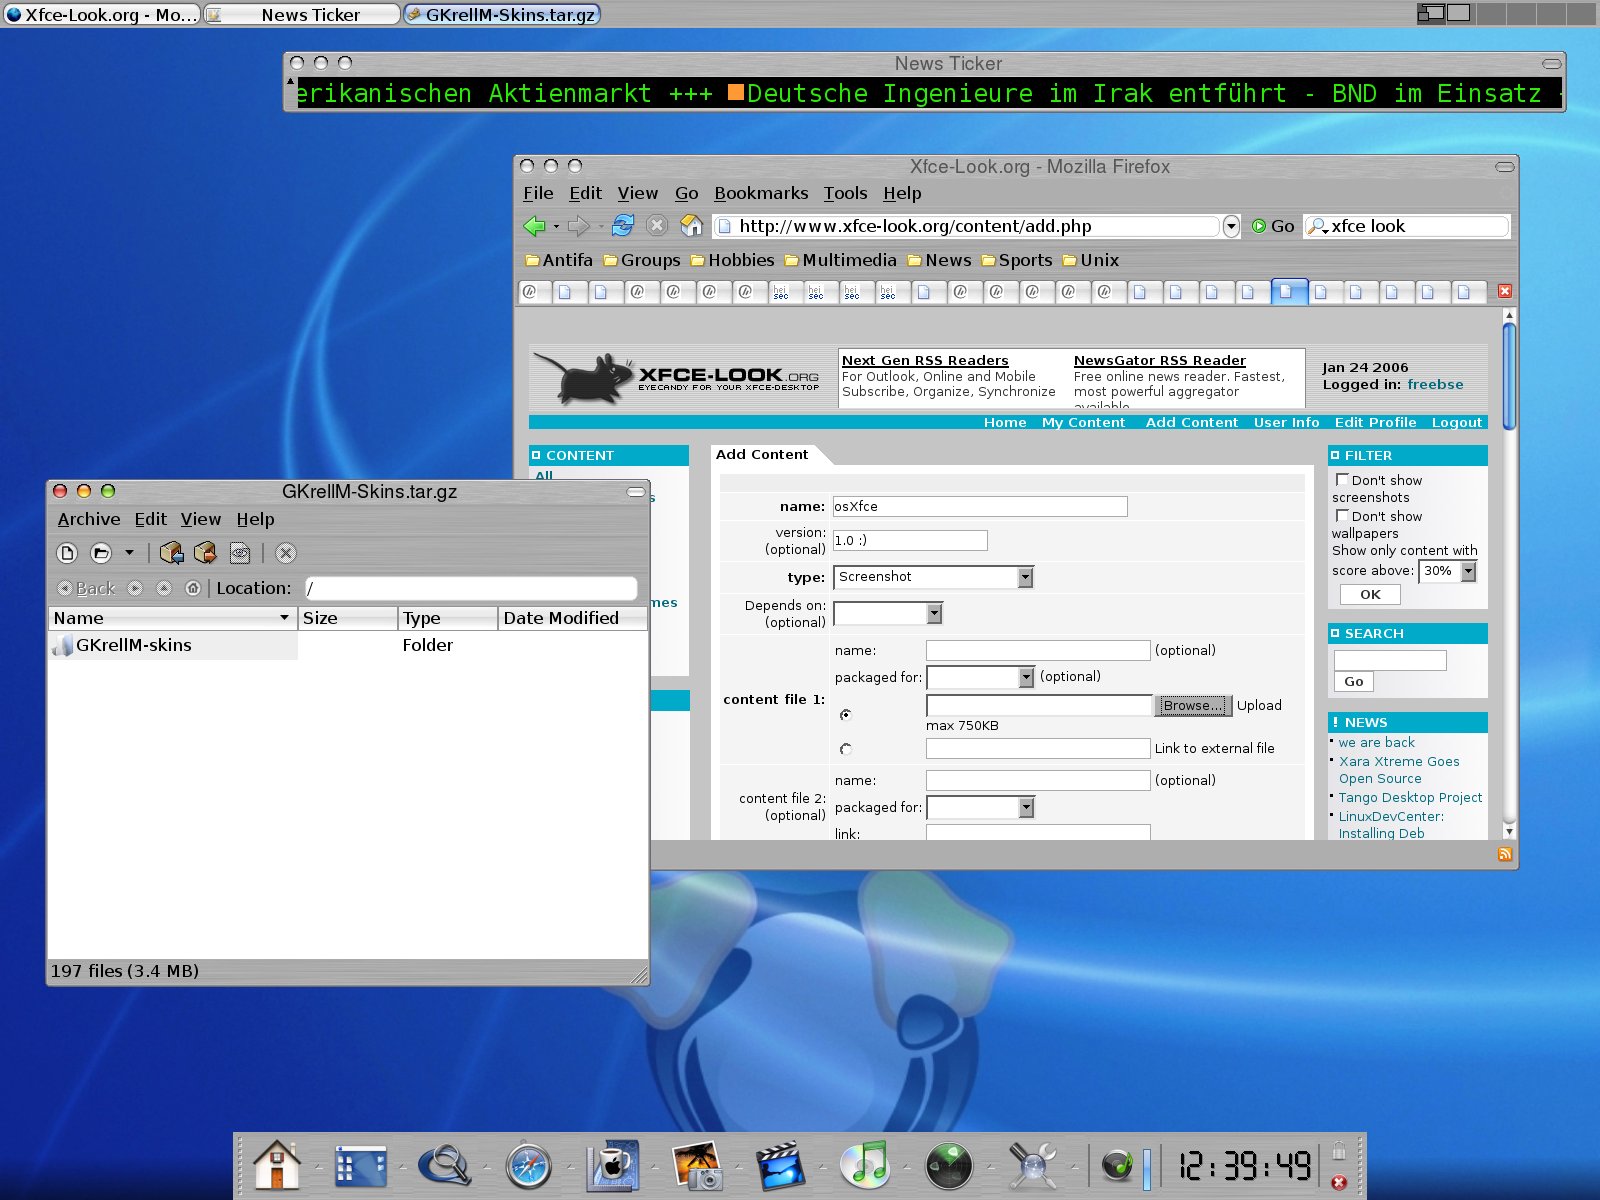Open packaged for dropdown of content file 1
Image resolution: width=1600 pixels, height=1200 pixels.
(x=980, y=677)
